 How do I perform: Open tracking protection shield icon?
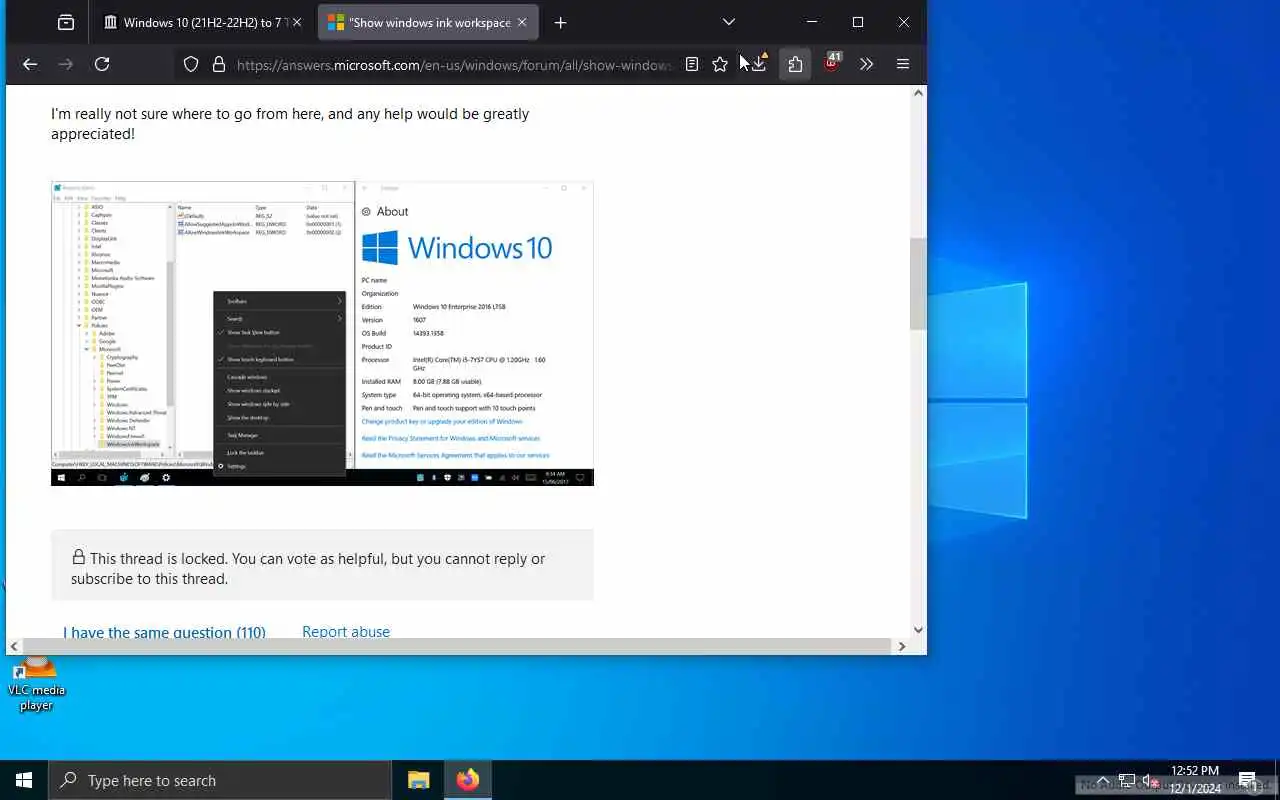[x=191, y=64]
